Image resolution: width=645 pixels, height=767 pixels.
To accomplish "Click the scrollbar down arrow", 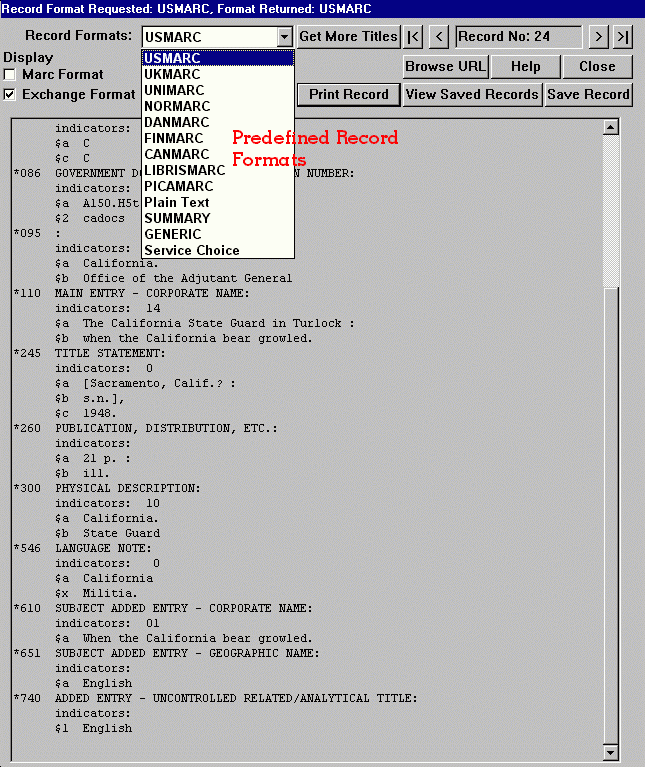I will [x=611, y=752].
